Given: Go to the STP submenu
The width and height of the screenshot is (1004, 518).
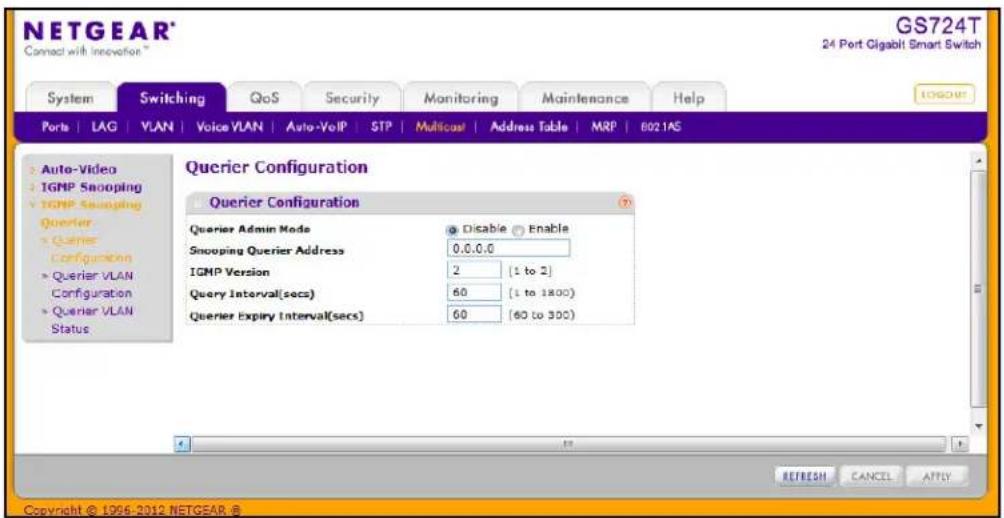Looking at the screenshot, I should coord(380,127).
